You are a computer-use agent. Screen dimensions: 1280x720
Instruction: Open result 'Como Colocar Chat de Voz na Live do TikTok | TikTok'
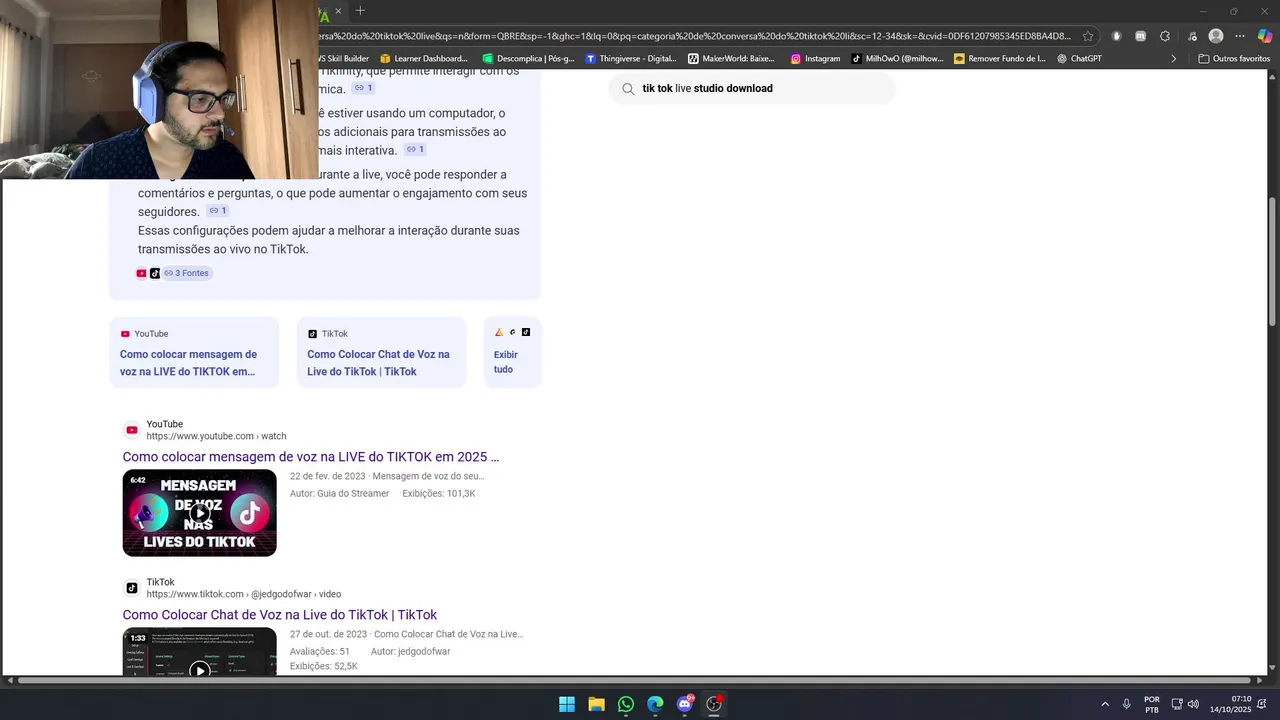click(x=280, y=615)
